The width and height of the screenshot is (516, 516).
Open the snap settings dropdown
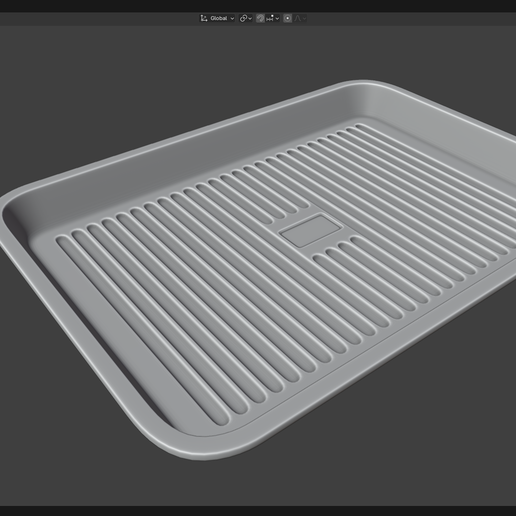(x=273, y=18)
